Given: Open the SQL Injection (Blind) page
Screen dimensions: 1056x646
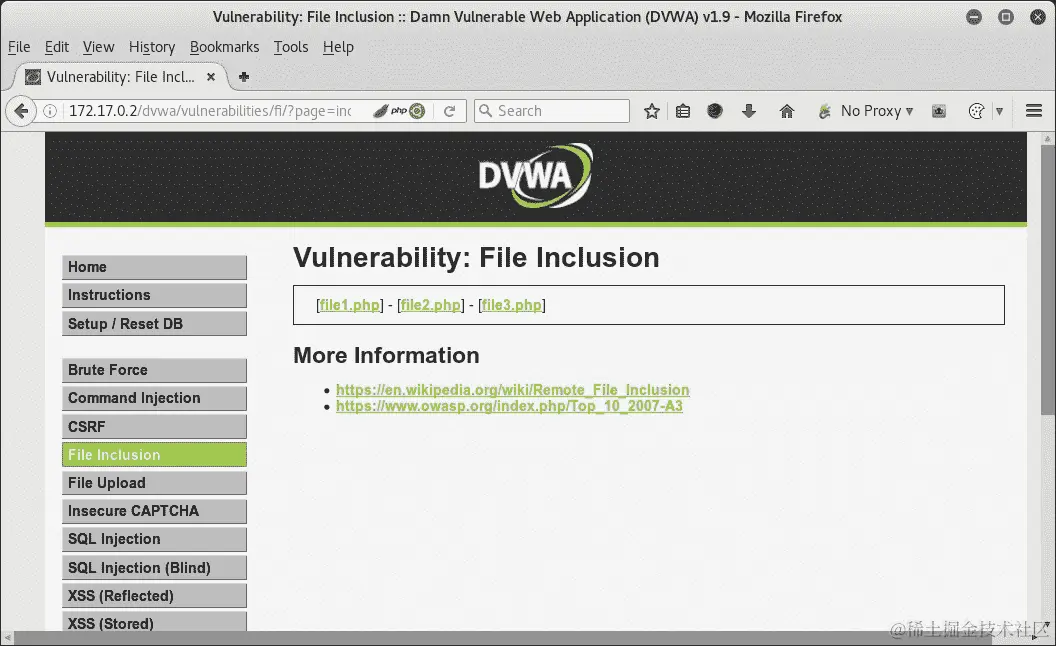Looking at the screenshot, I should [154, 567].
